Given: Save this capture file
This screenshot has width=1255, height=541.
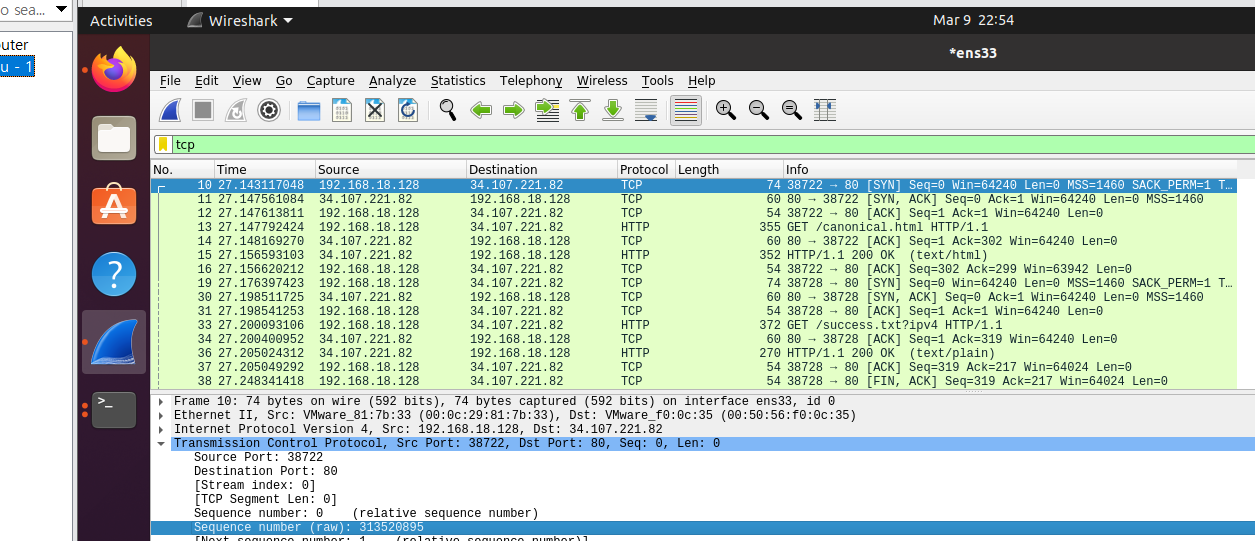Looking at the screenshot, I should pyautogui.click(x=342, y=110).
